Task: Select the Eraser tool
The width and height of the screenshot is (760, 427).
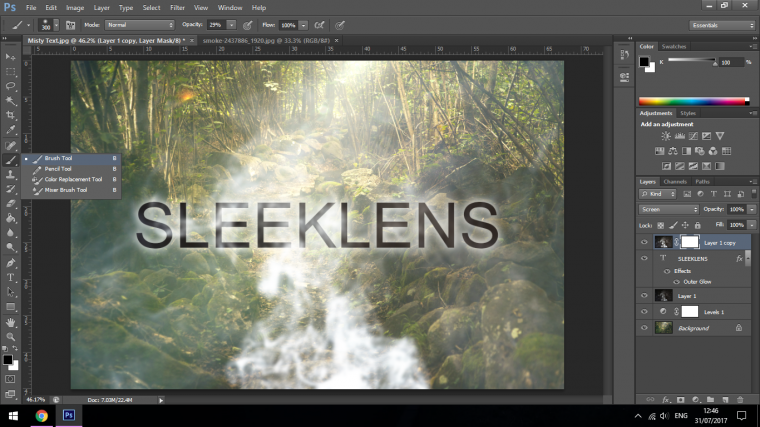Action: 10,204
